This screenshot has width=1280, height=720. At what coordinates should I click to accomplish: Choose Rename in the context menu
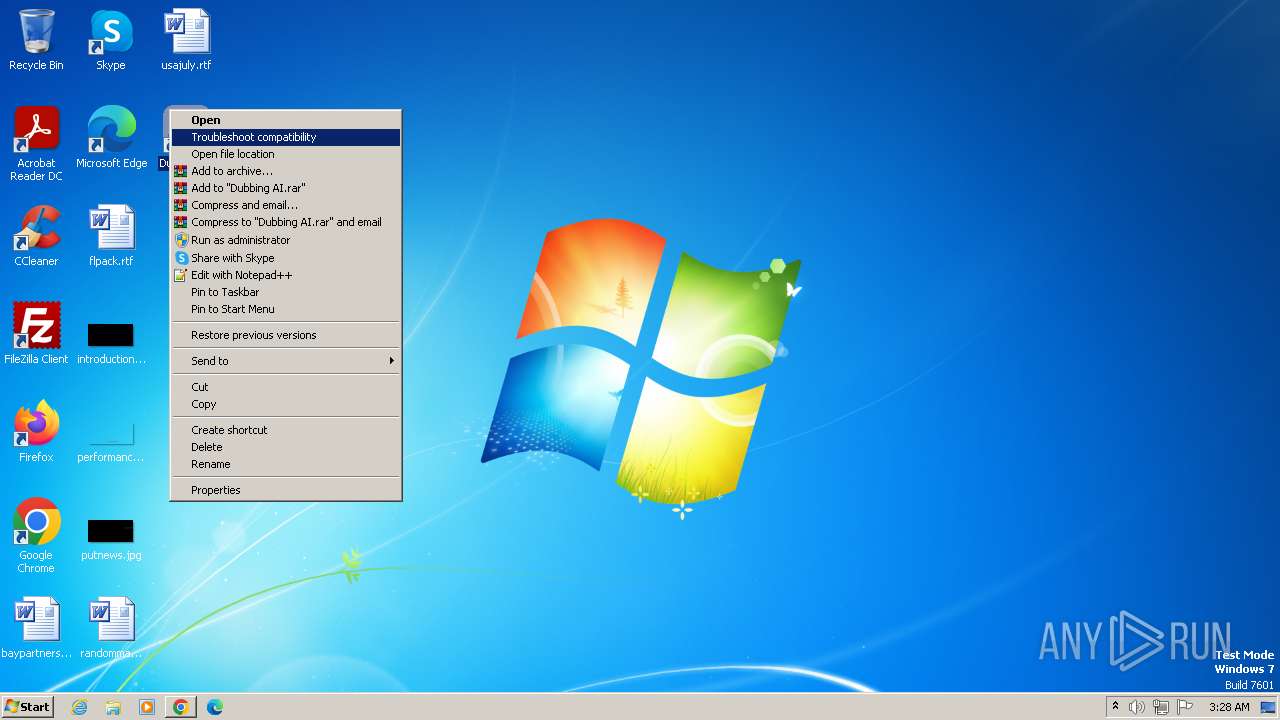(x=286, y=464)
